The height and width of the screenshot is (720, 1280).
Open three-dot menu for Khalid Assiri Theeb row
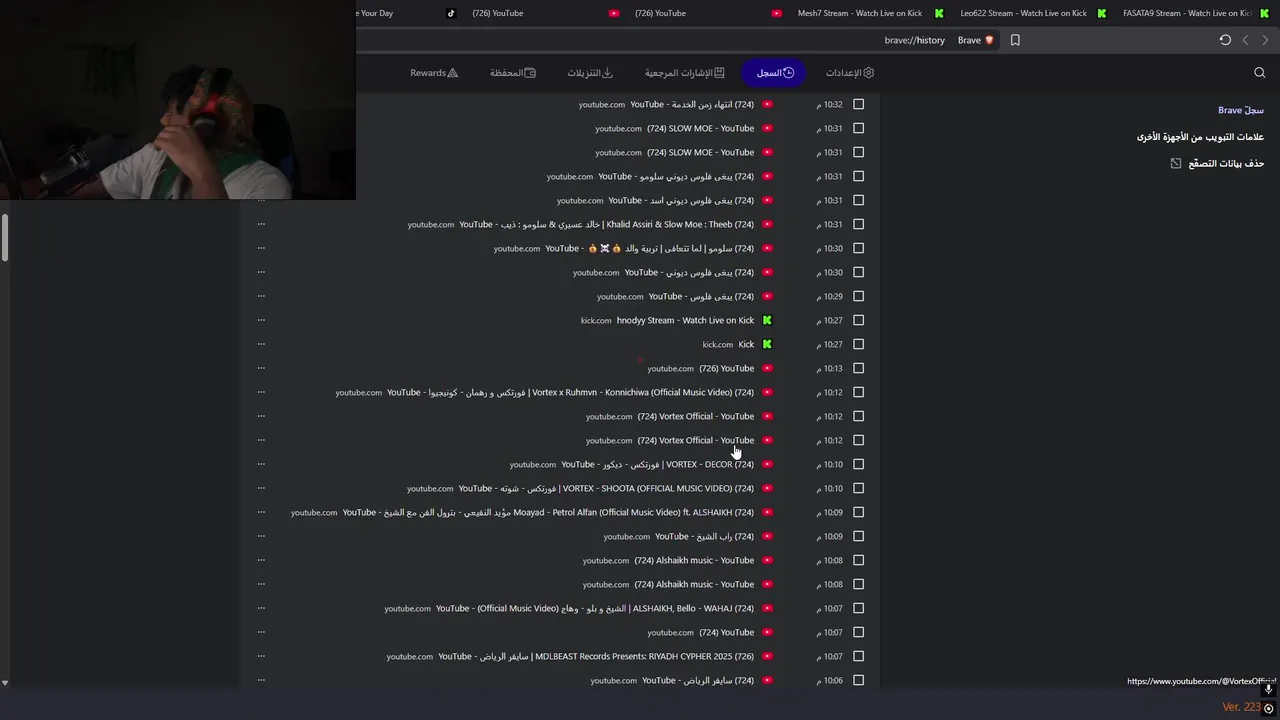point(261,224)
